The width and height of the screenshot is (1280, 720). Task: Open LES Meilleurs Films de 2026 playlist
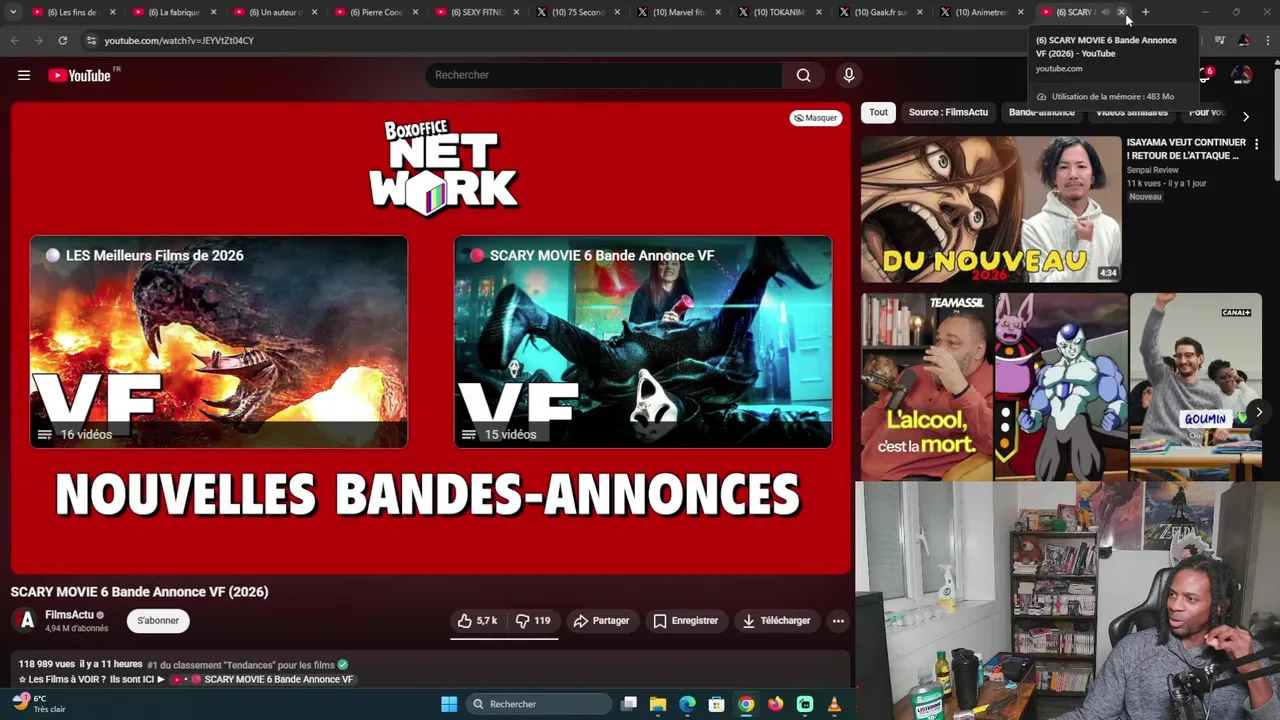coord(219,342)
